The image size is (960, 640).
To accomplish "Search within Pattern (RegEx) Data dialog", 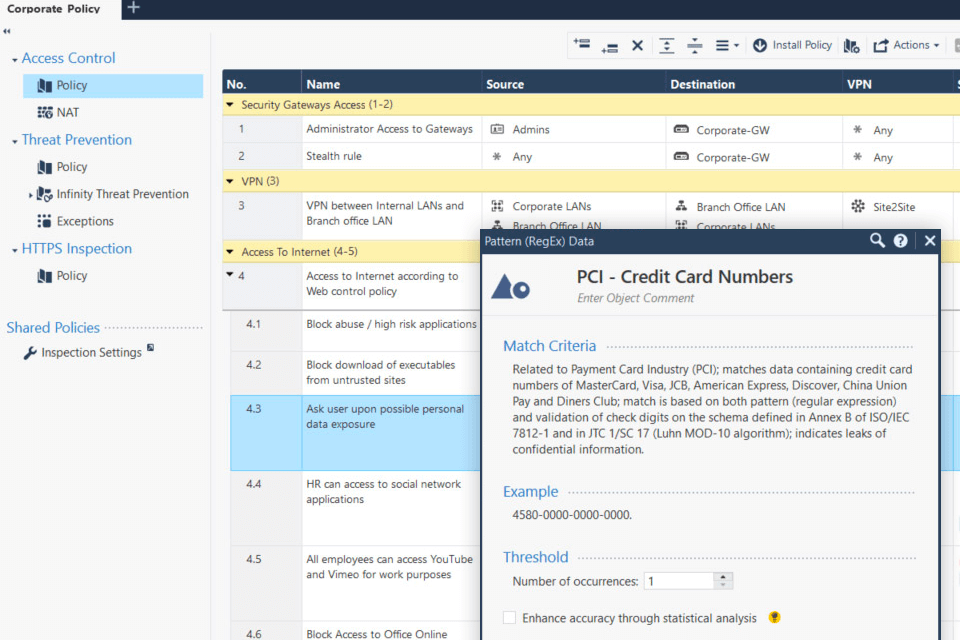I will tap(877, 241).
